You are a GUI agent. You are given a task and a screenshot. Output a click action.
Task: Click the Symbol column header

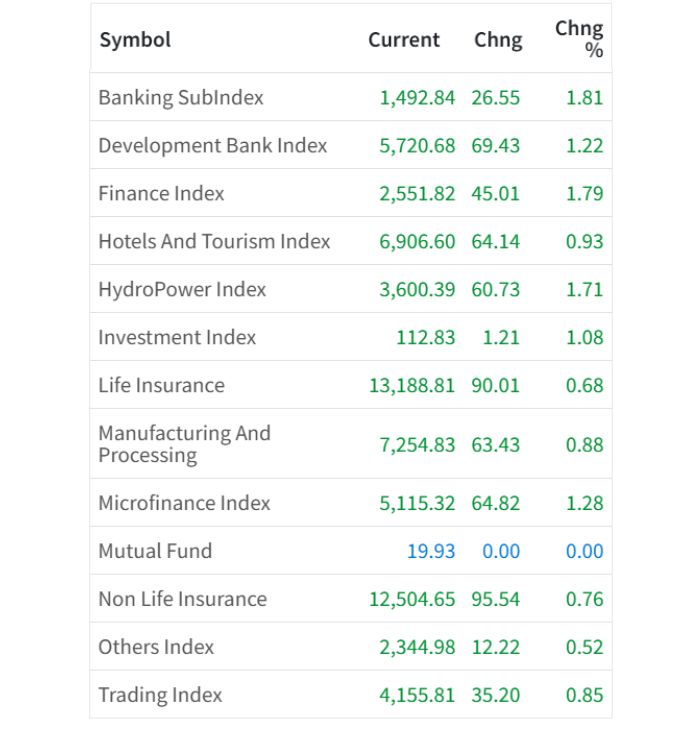(135, 40)
